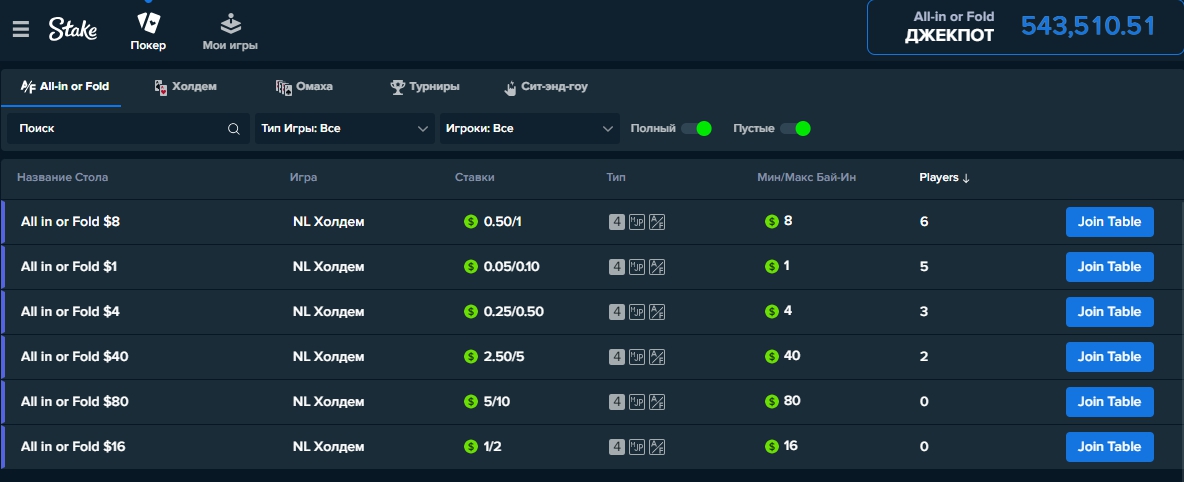The image size is (1184, 482).
Task: Click the Поиск search field
Action: tap(120, 129)
